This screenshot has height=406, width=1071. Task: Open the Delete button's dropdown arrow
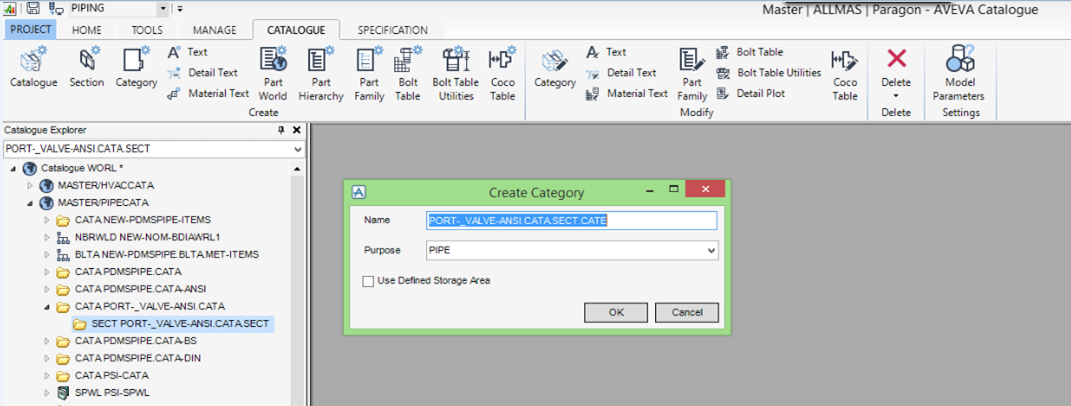pos(896,95)
